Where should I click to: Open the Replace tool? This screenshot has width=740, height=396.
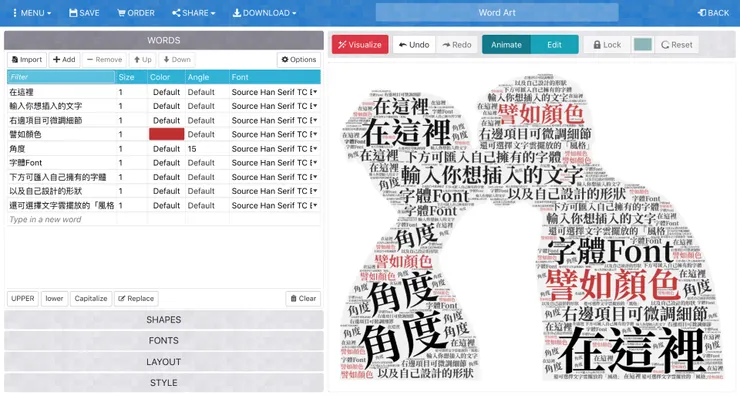pyautogui.click(x=136, y=298)
